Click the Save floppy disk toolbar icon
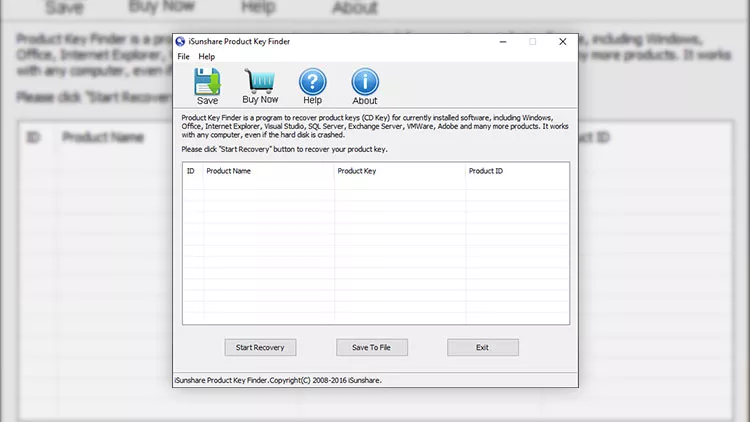 click(207, 81)
